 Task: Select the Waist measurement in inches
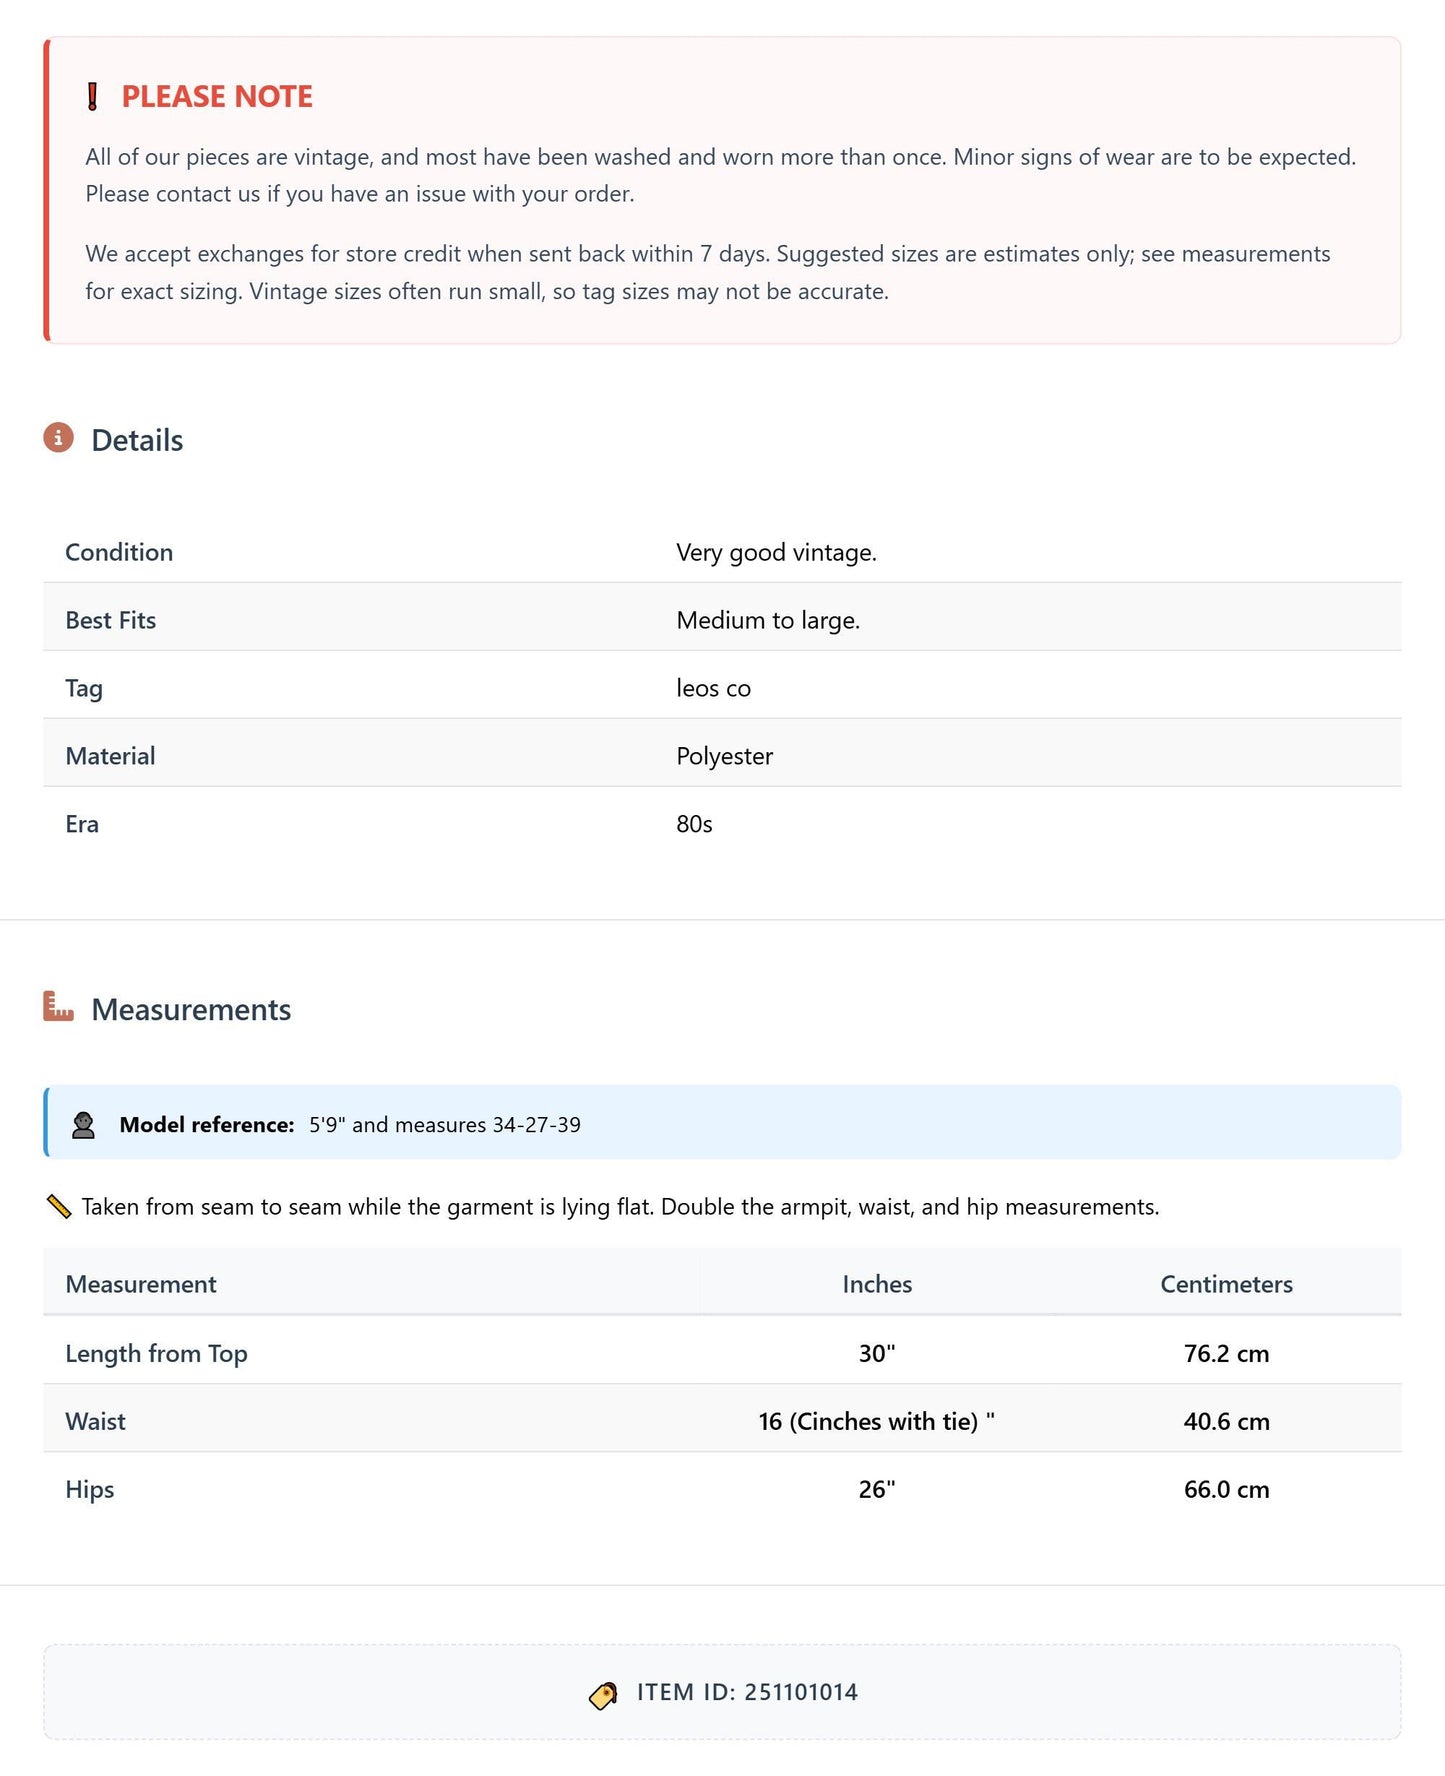[877, 1421]
